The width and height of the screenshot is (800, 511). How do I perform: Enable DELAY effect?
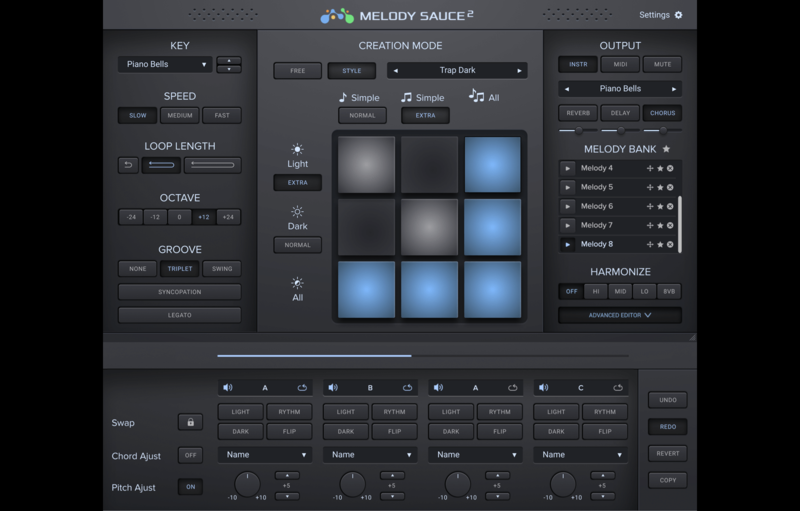[620, 113]
